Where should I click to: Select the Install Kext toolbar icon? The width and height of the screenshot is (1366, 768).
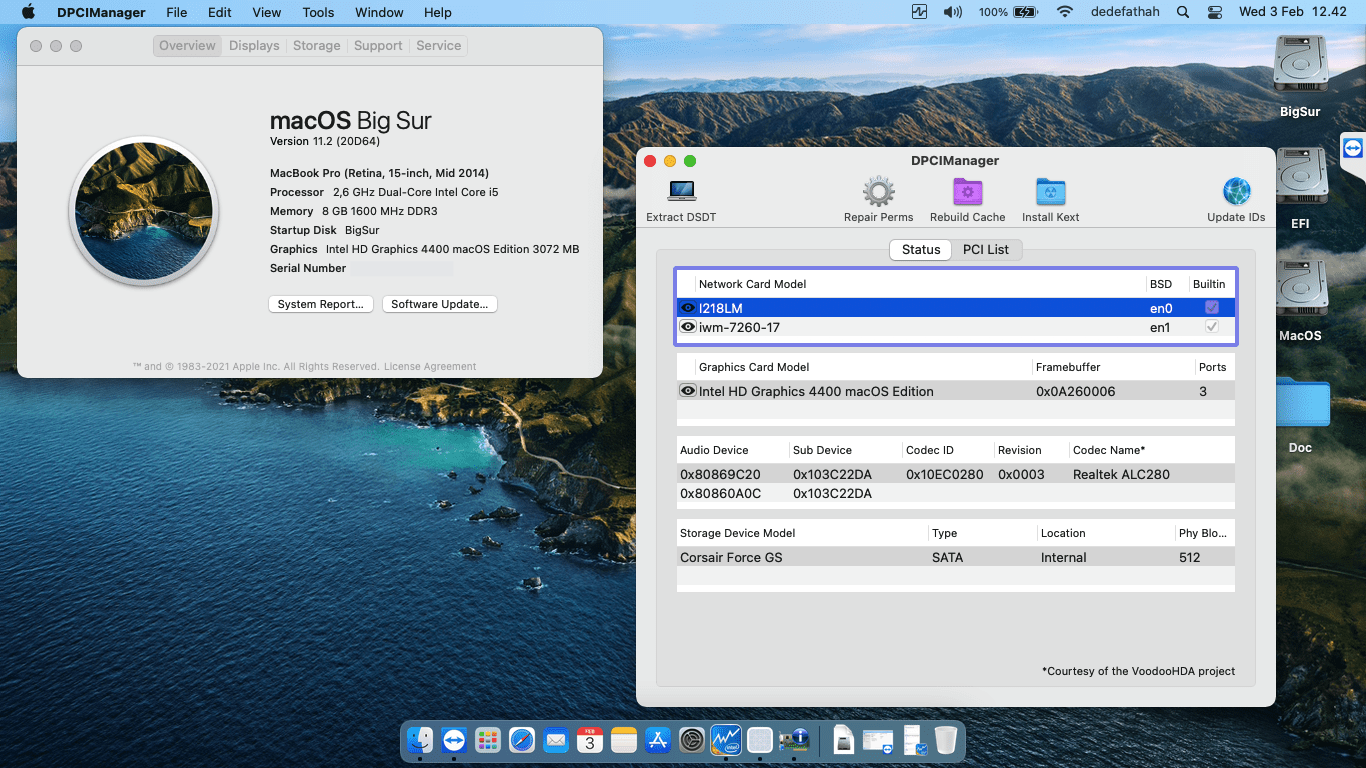[x=1050, y=195]
